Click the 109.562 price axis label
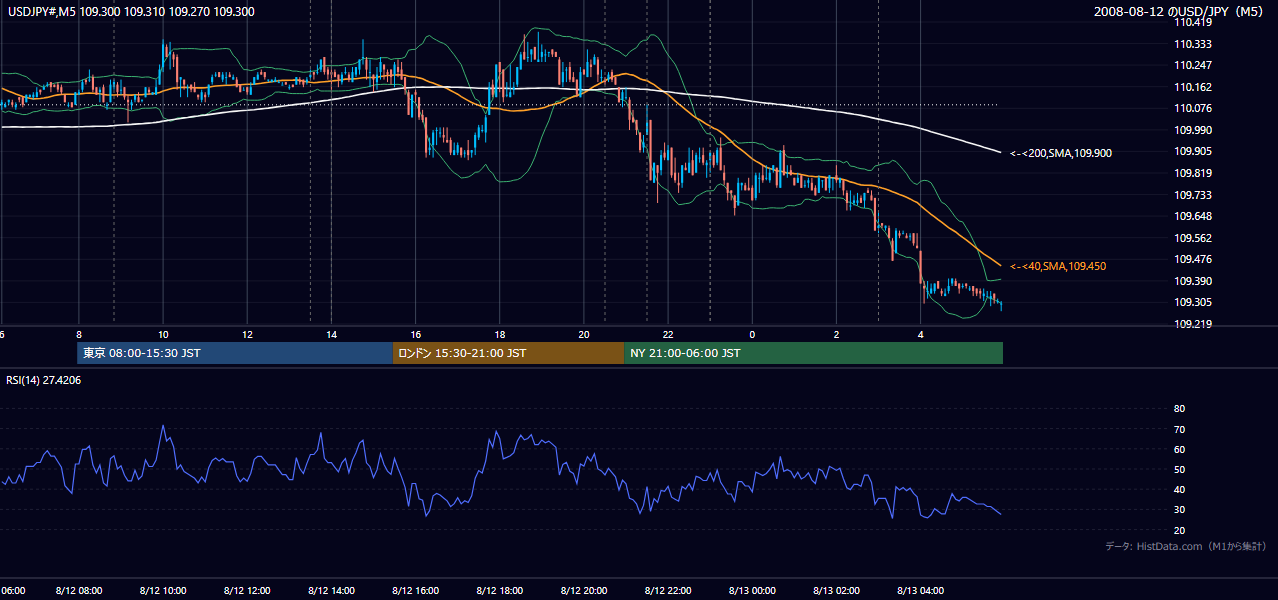Screen dimensions: 1278x600 coord(1194,238)
